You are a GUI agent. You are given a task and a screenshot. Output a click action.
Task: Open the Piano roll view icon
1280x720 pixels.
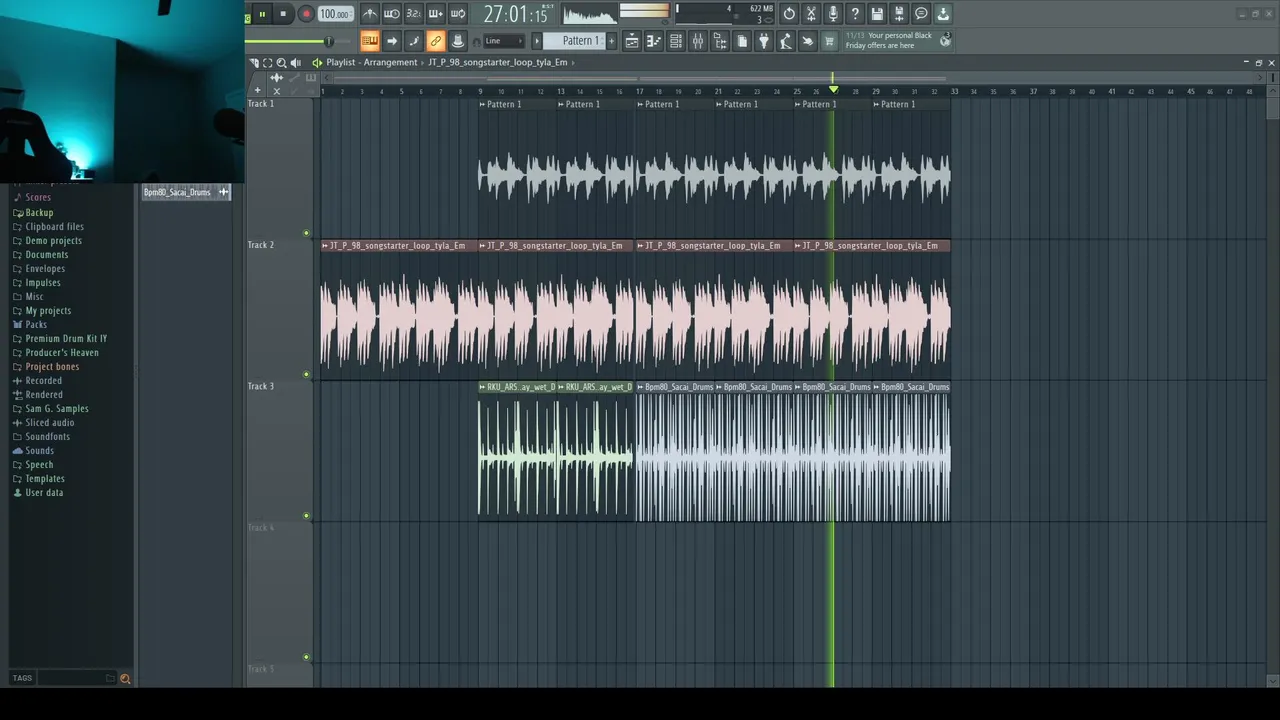click(x=654, y=41)
